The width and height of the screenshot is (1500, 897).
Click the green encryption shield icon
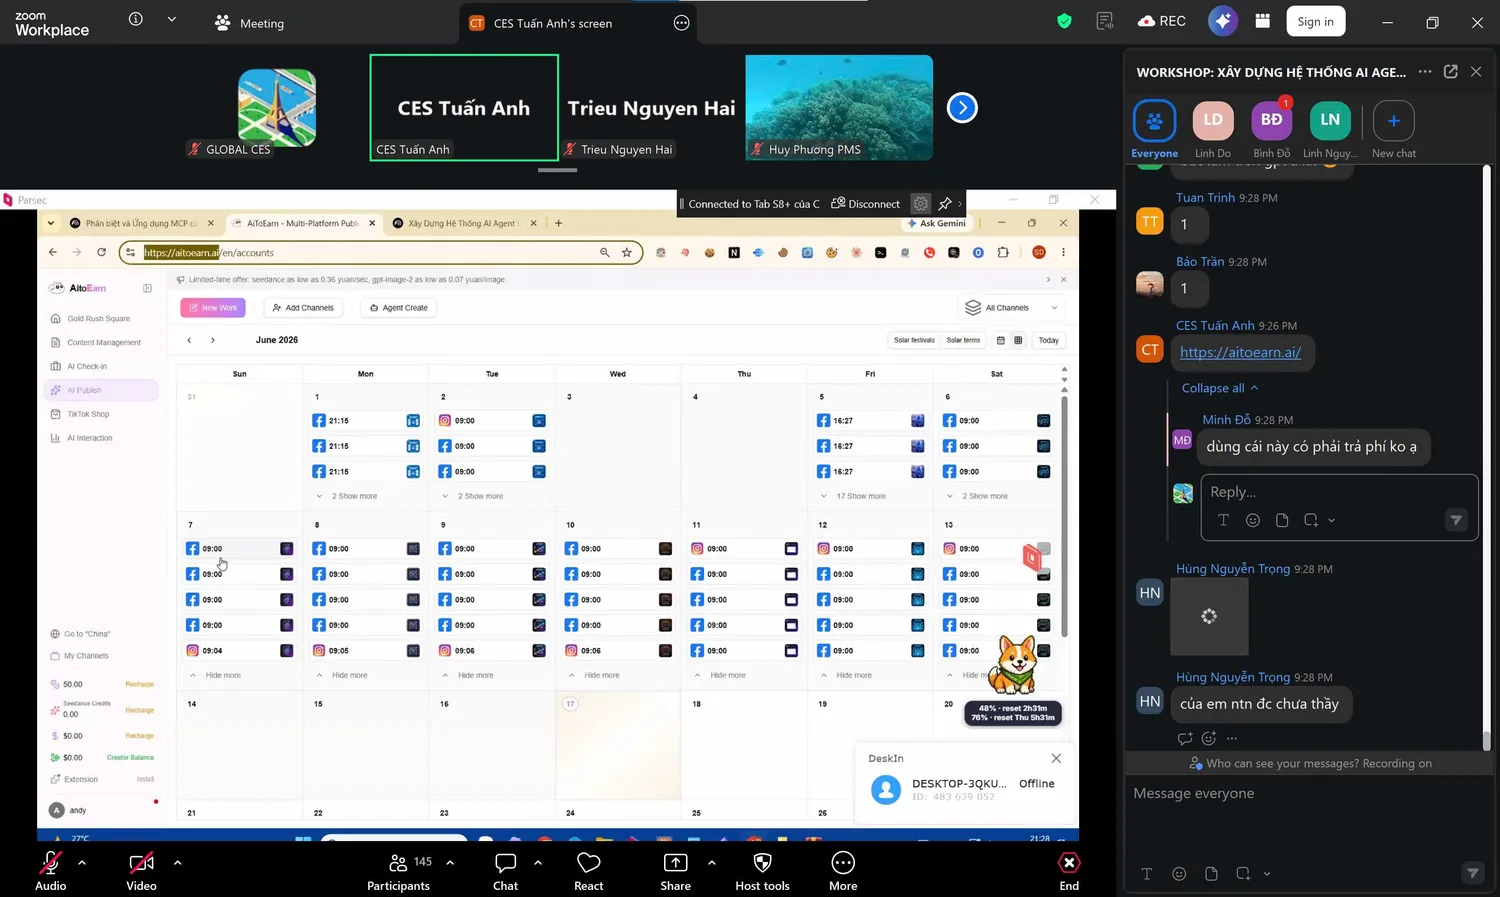point(1064,21)
